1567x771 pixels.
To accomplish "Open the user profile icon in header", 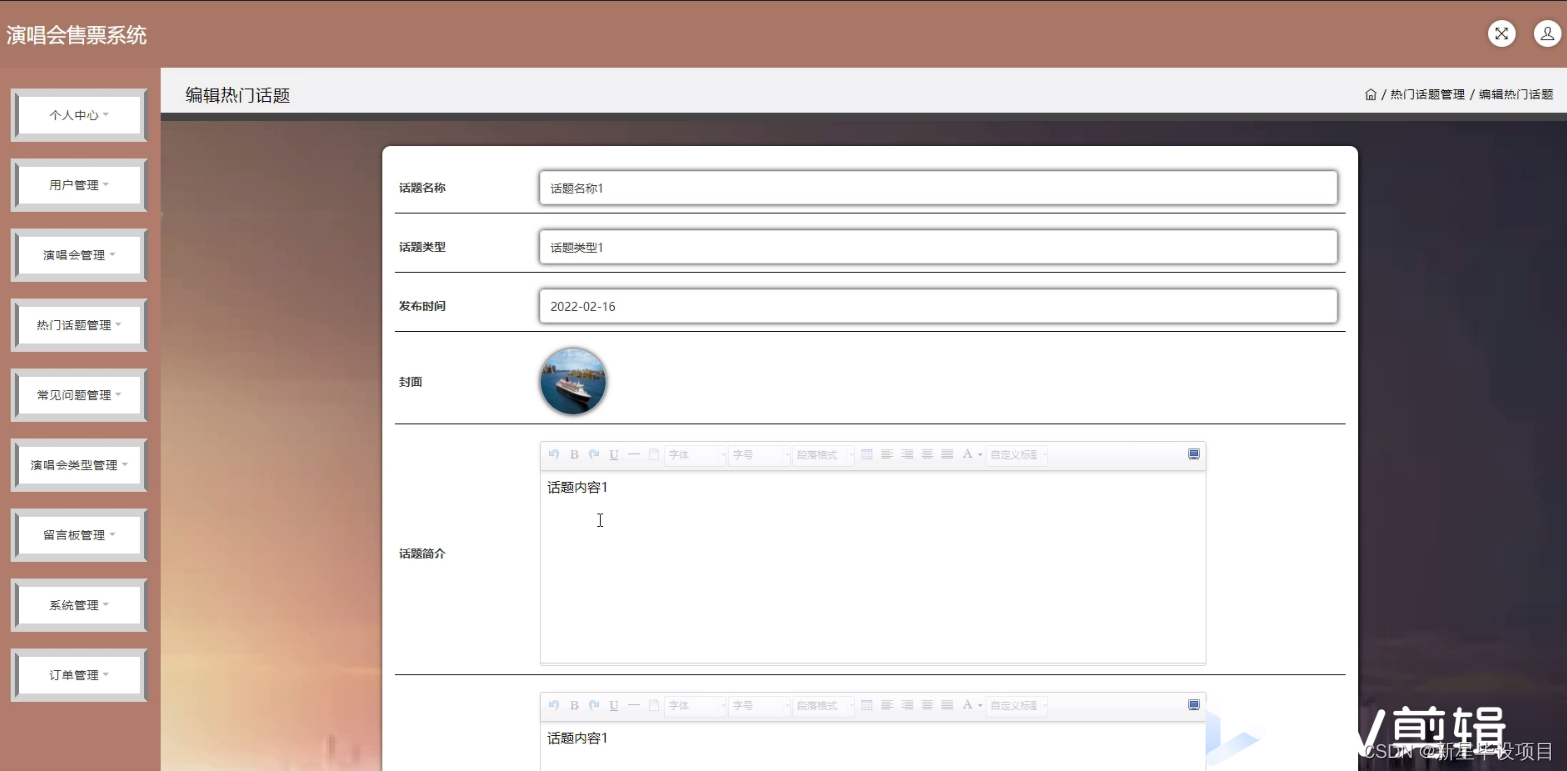I will pos(1547,34).
